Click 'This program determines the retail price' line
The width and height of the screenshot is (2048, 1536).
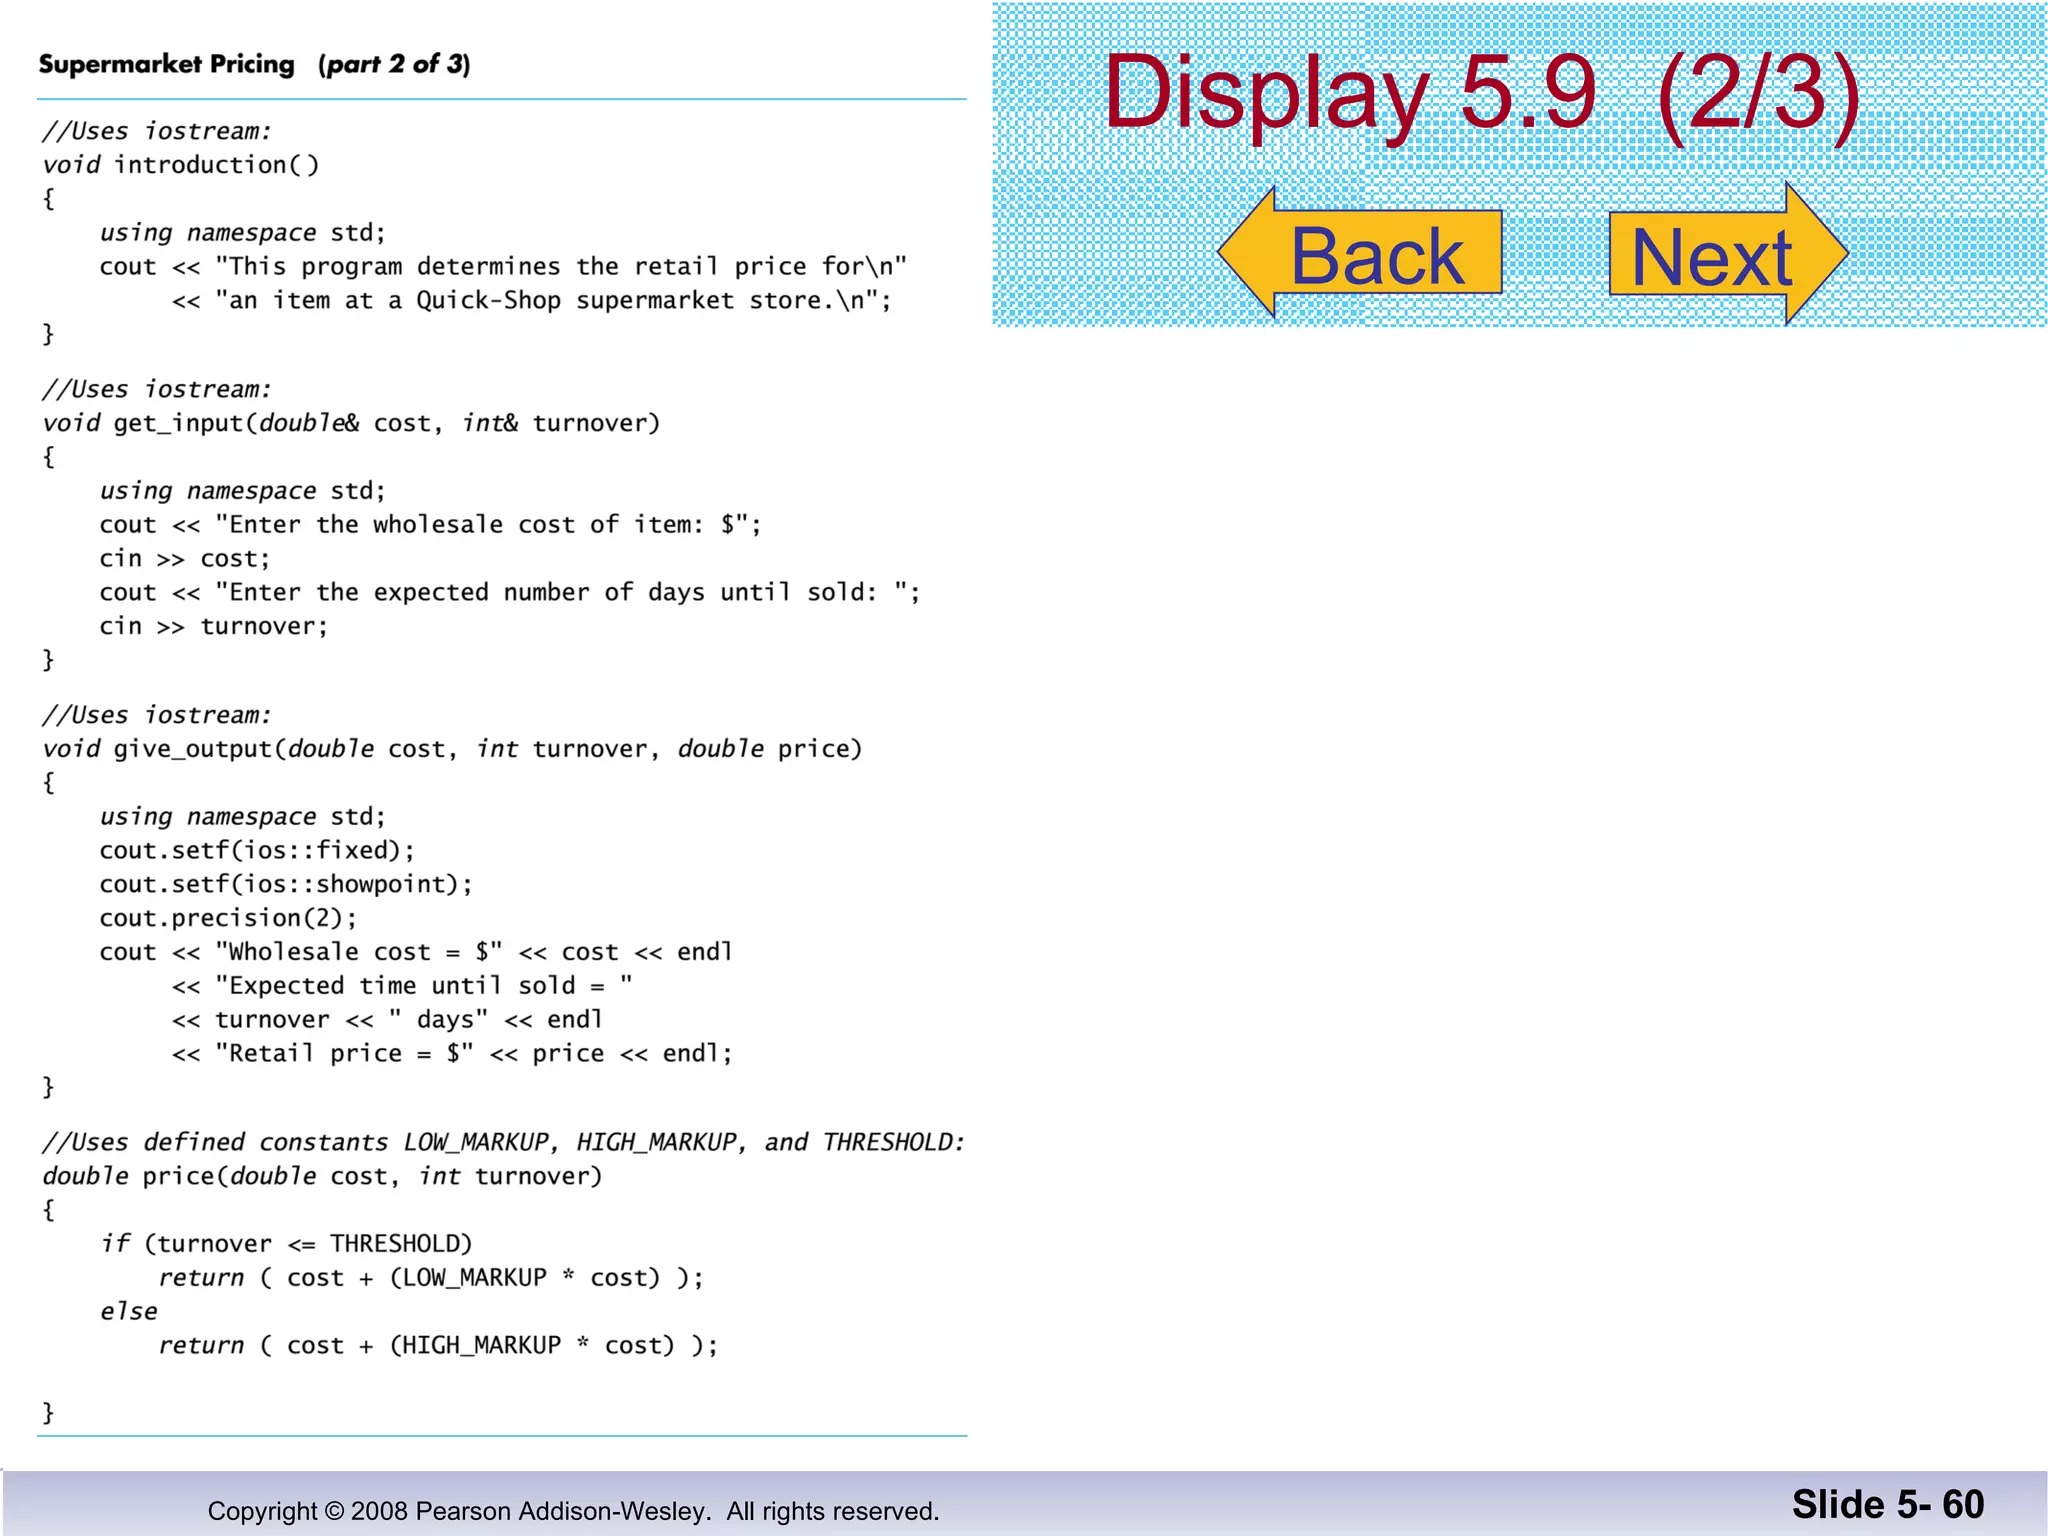coord(503,267)
